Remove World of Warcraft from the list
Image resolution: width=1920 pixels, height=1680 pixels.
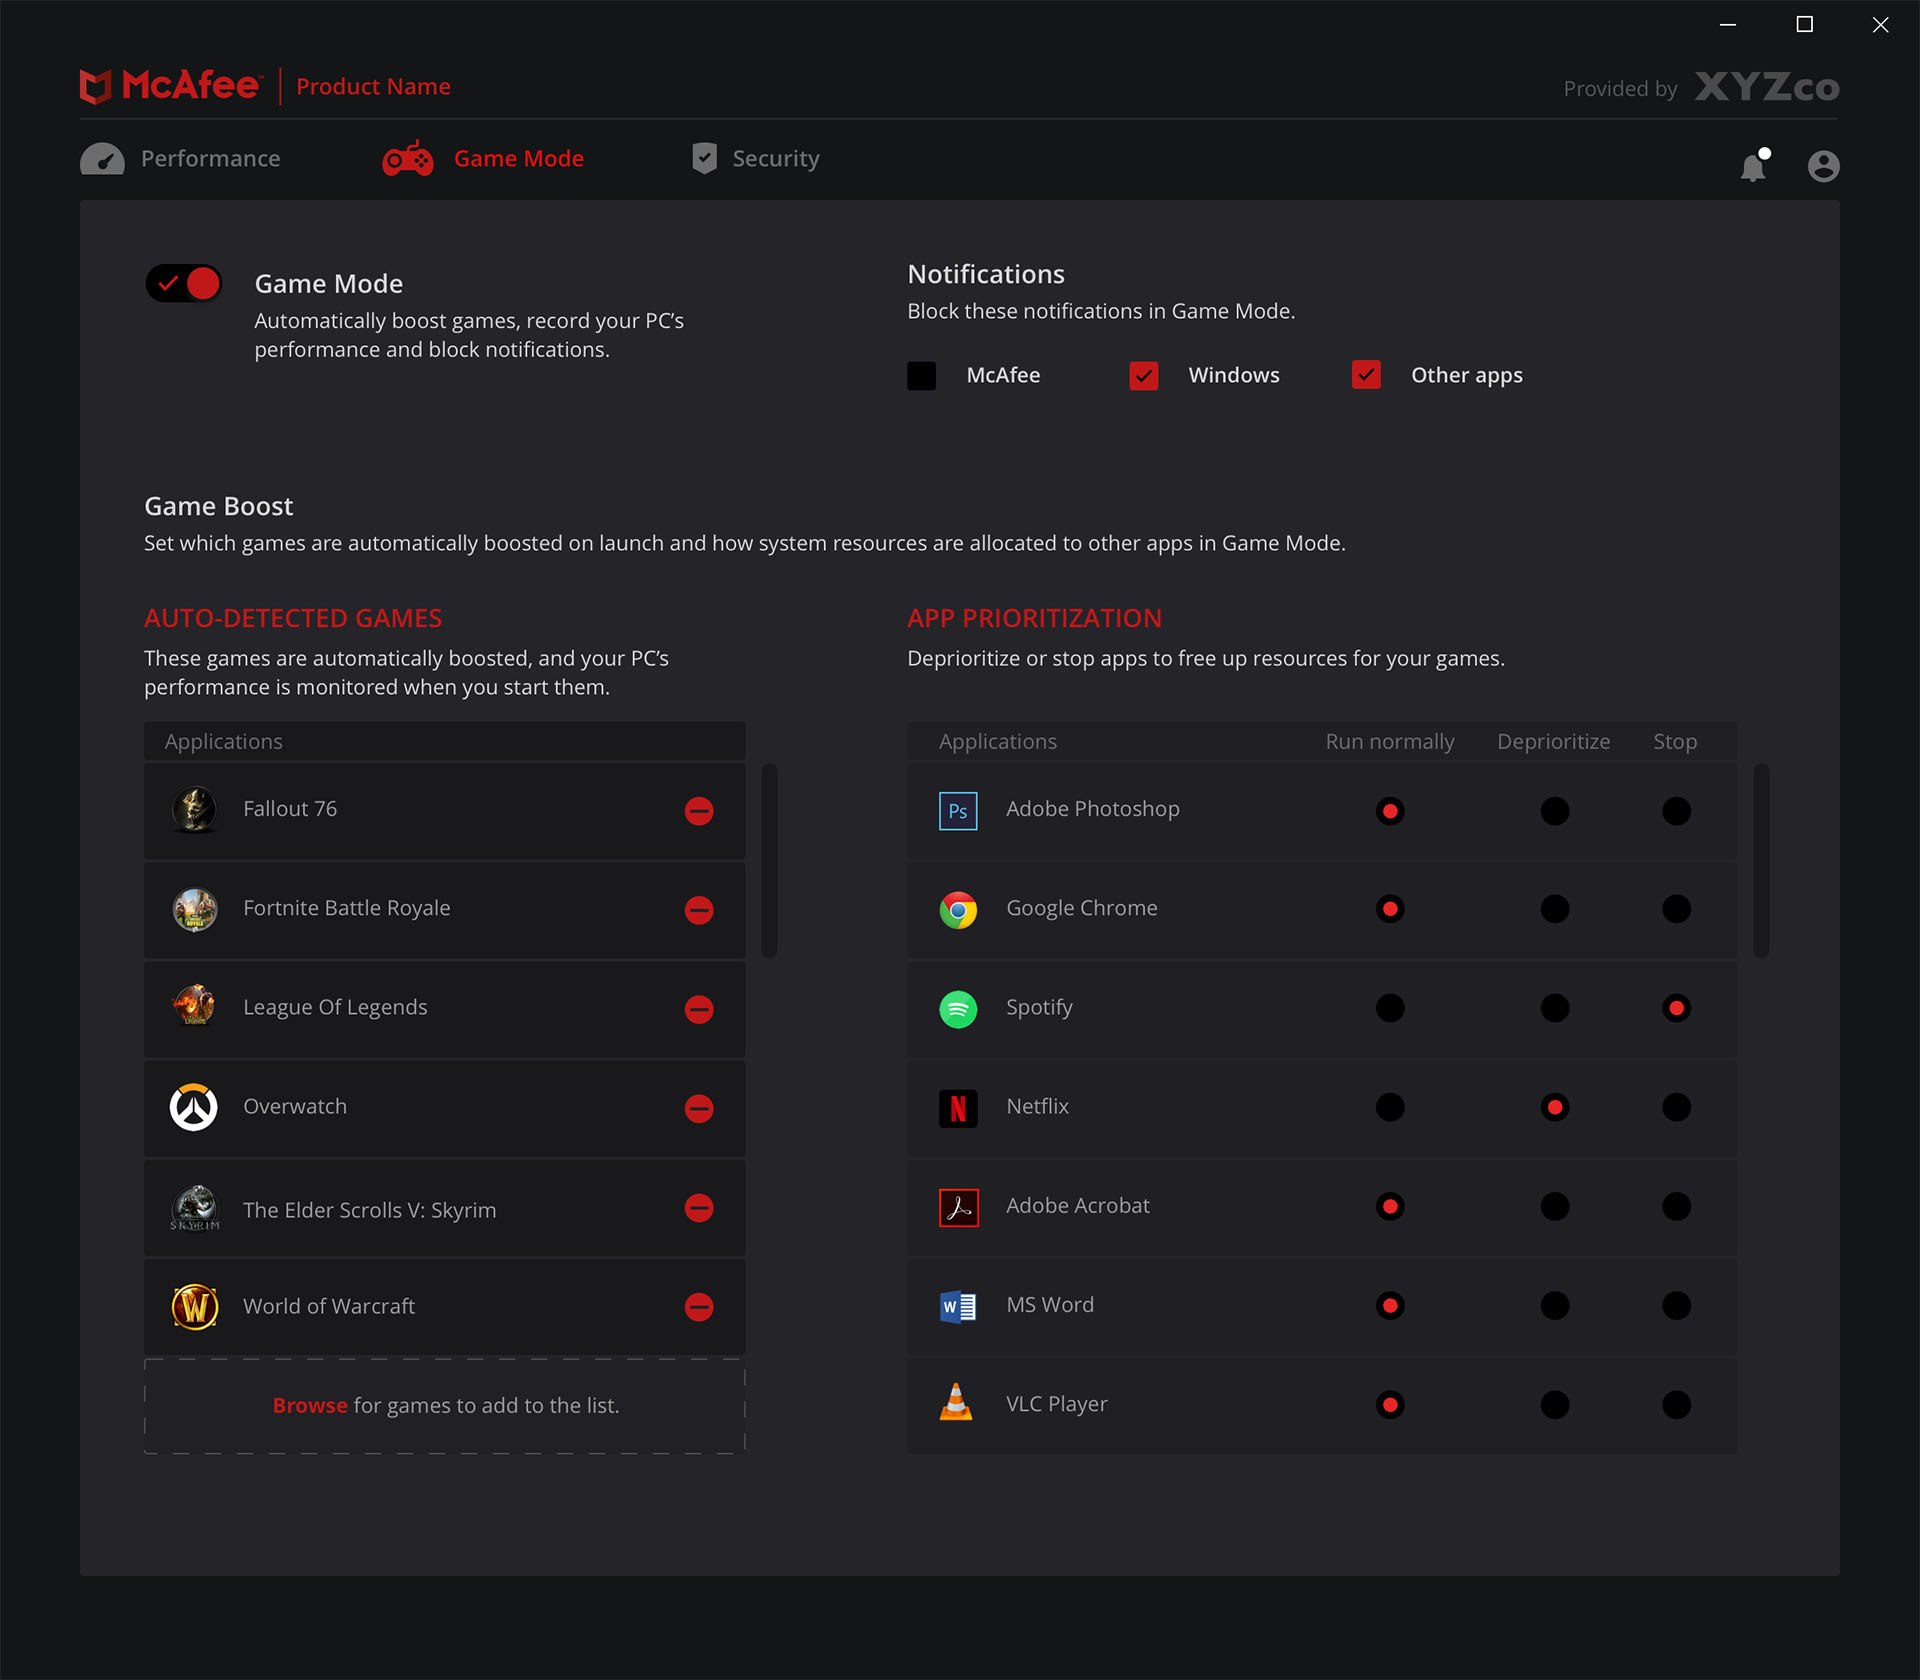[x=699, y=1307]
